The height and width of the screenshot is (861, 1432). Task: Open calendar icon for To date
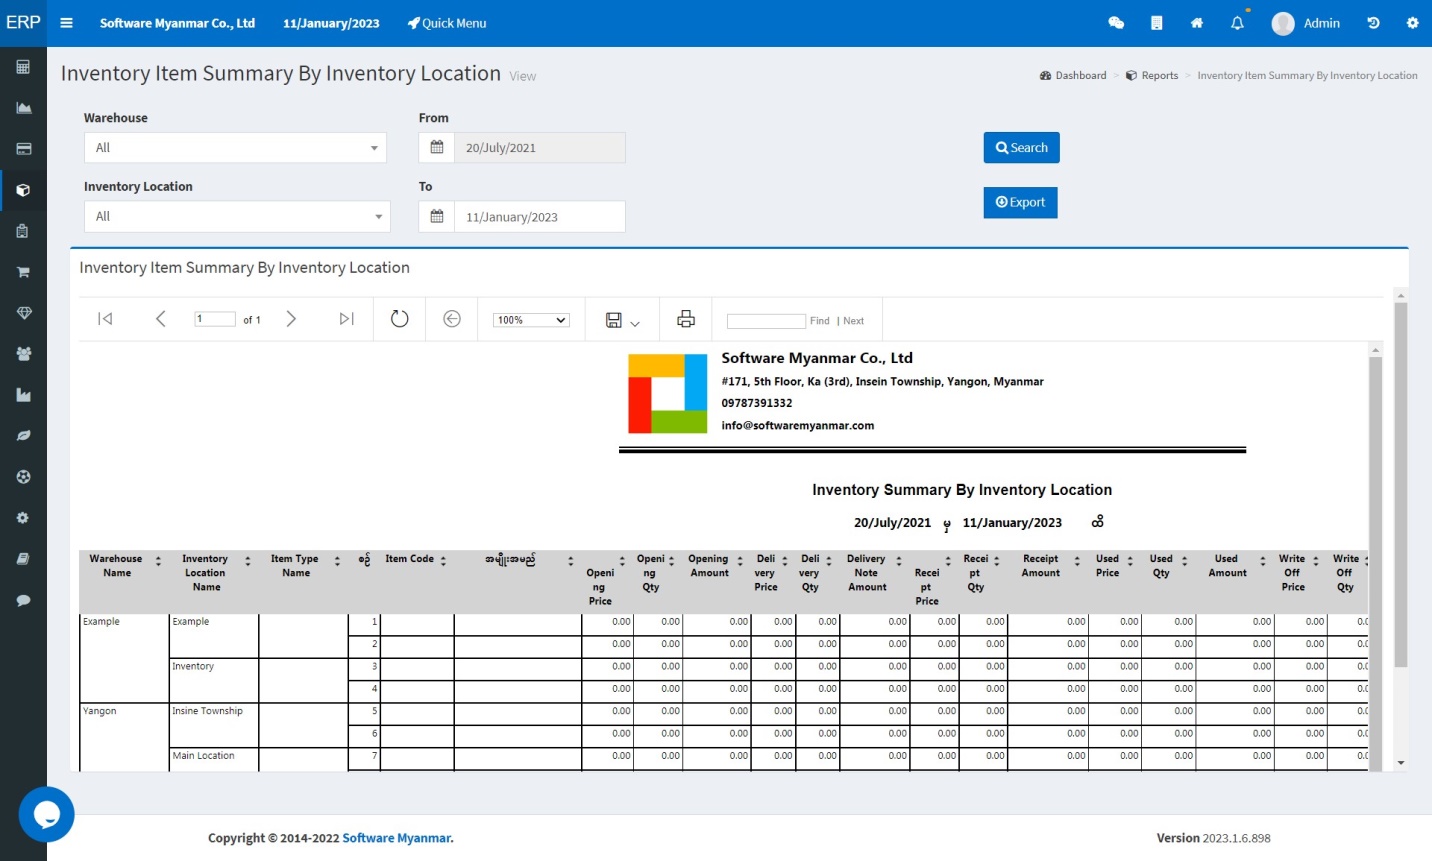coord(437,216)
